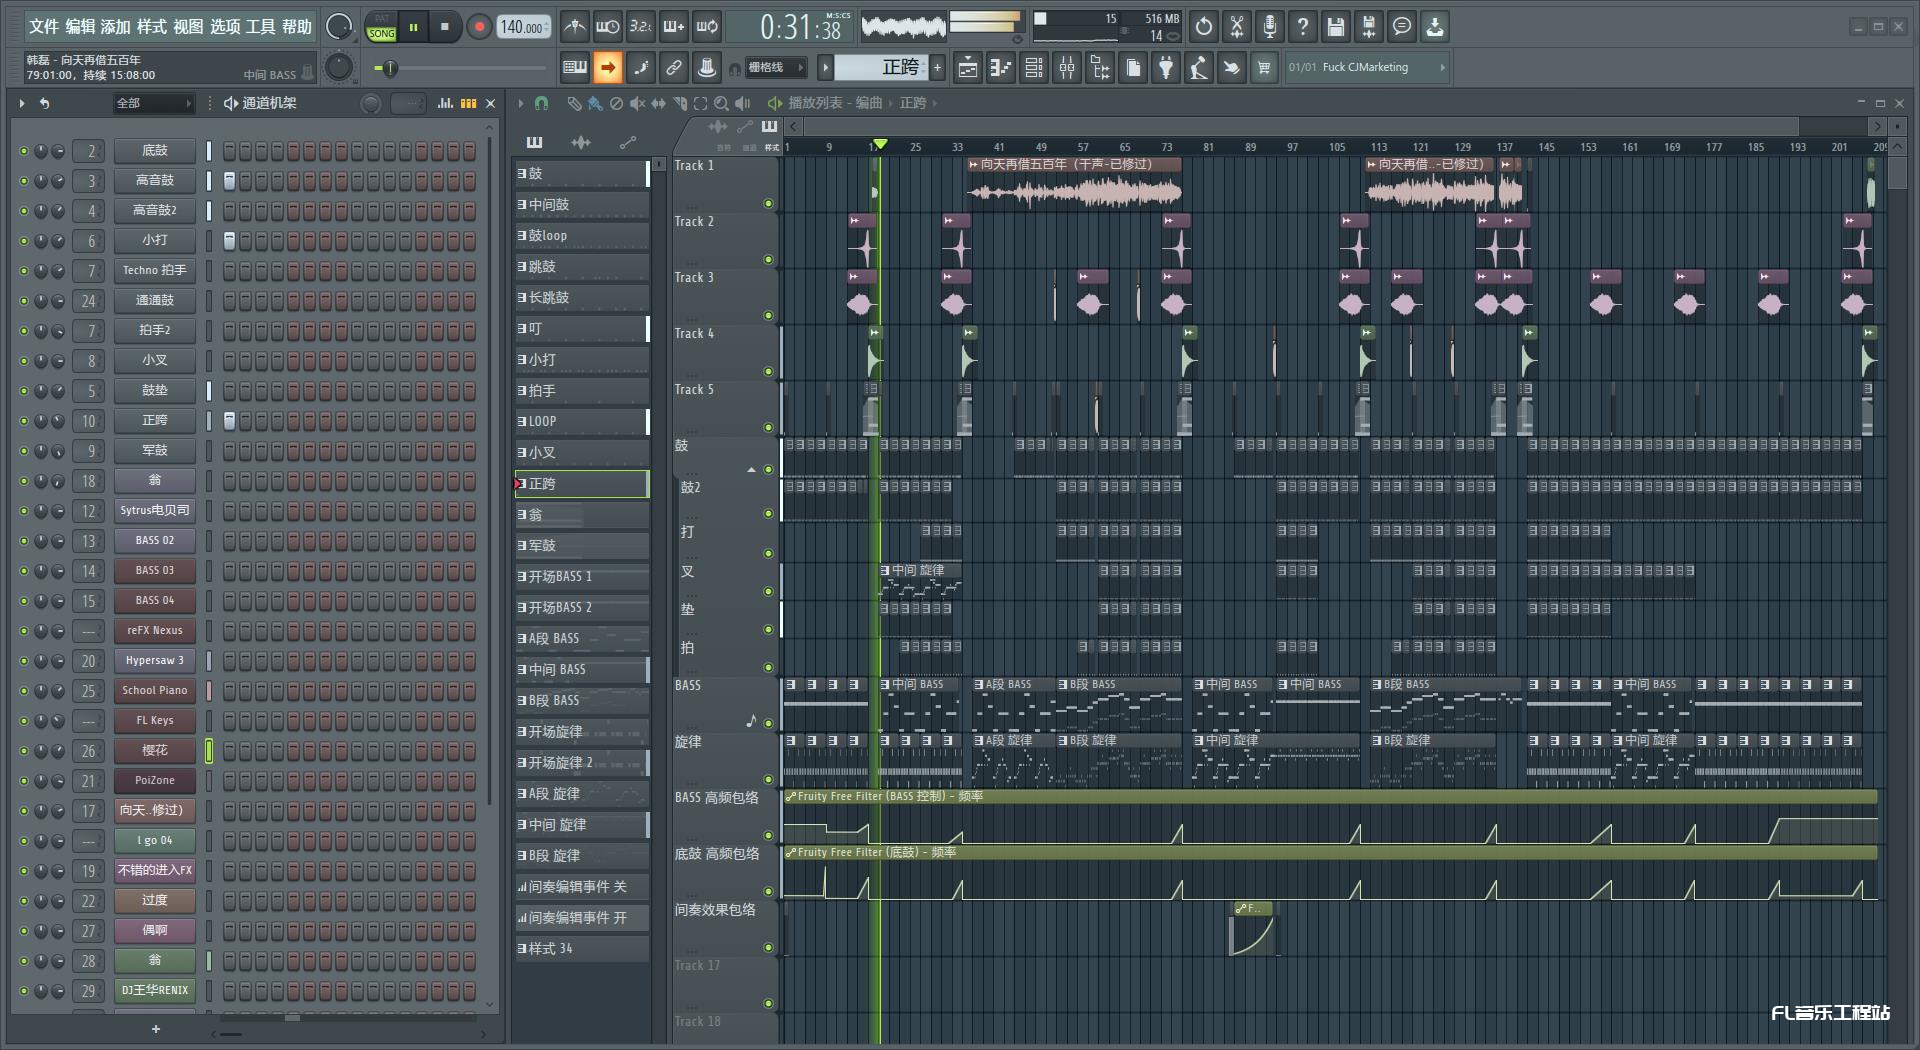Open the mixer window icon
Viewport: 1920px width, 1050px height.
1067,68
